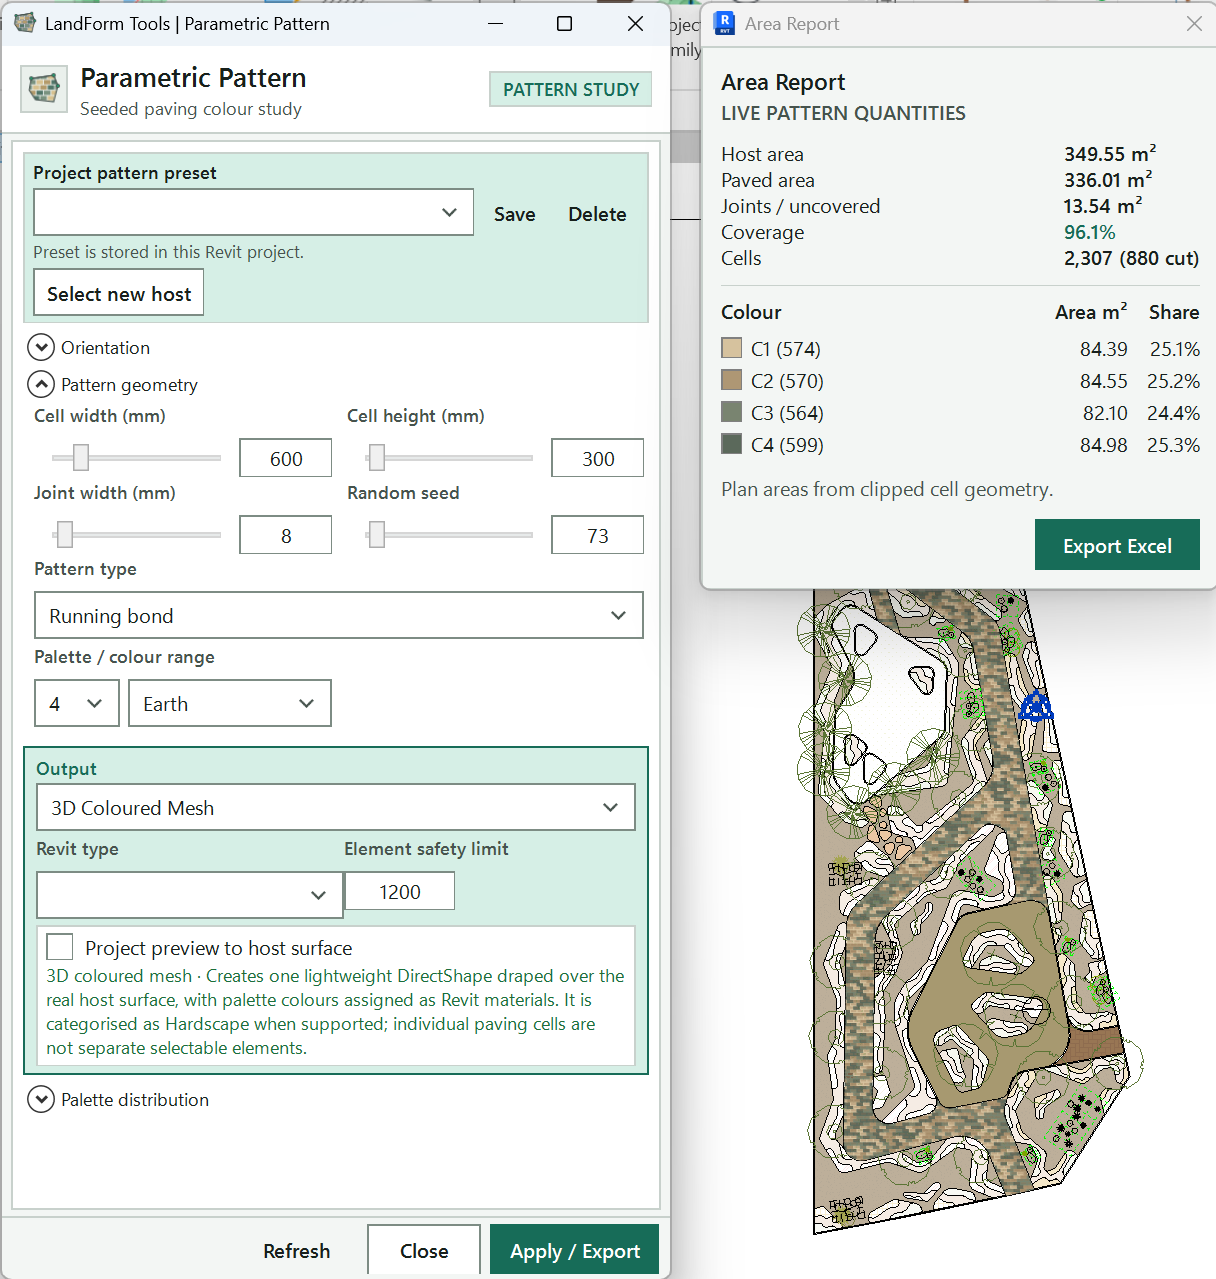Click the Share column header
This screenshot has height=1279, width=1216.
coord(1174,312)
